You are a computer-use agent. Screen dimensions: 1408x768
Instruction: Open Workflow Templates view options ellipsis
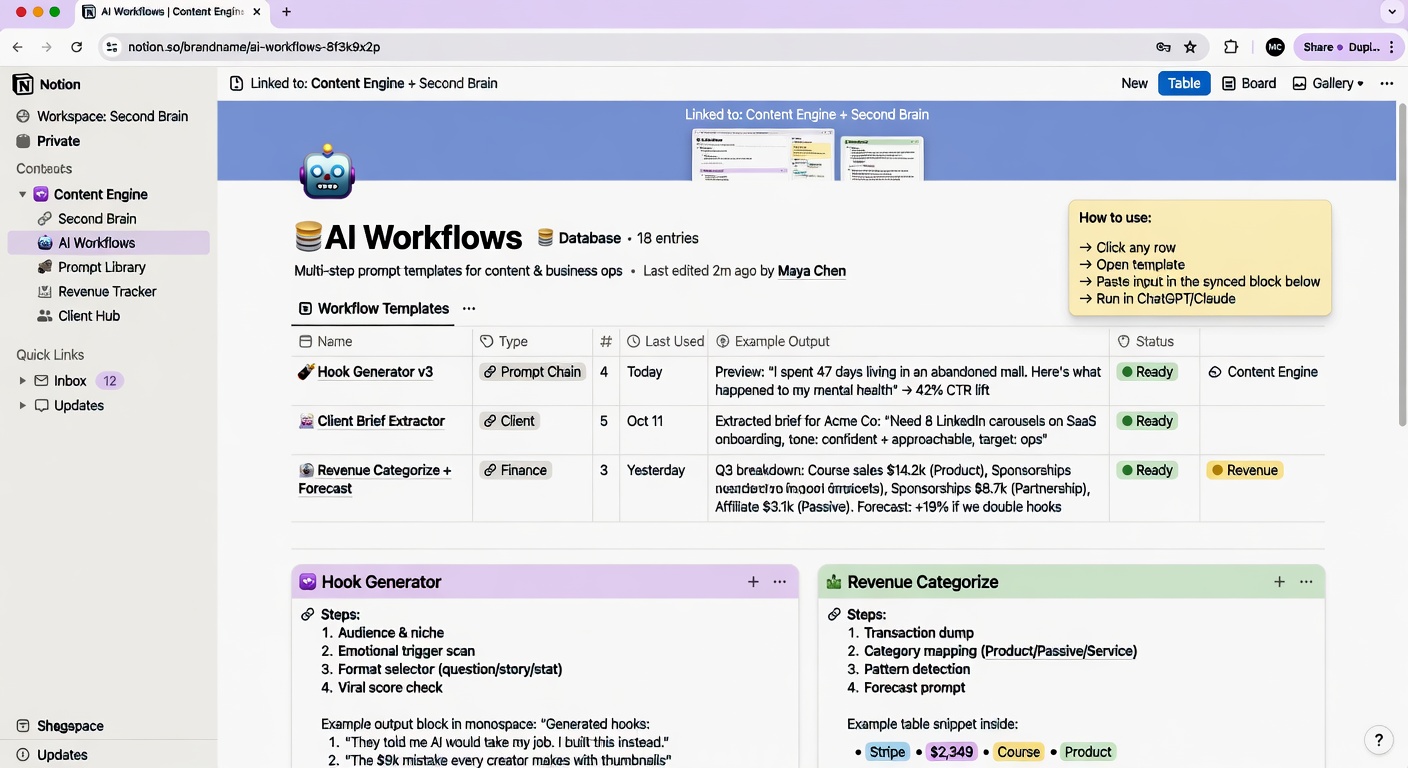469,309
